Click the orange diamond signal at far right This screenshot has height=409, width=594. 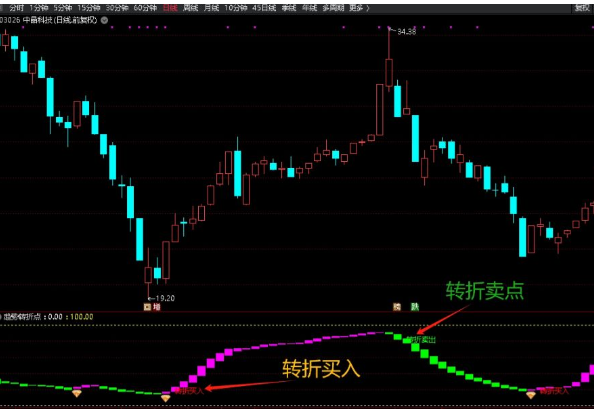coord(531,395)
